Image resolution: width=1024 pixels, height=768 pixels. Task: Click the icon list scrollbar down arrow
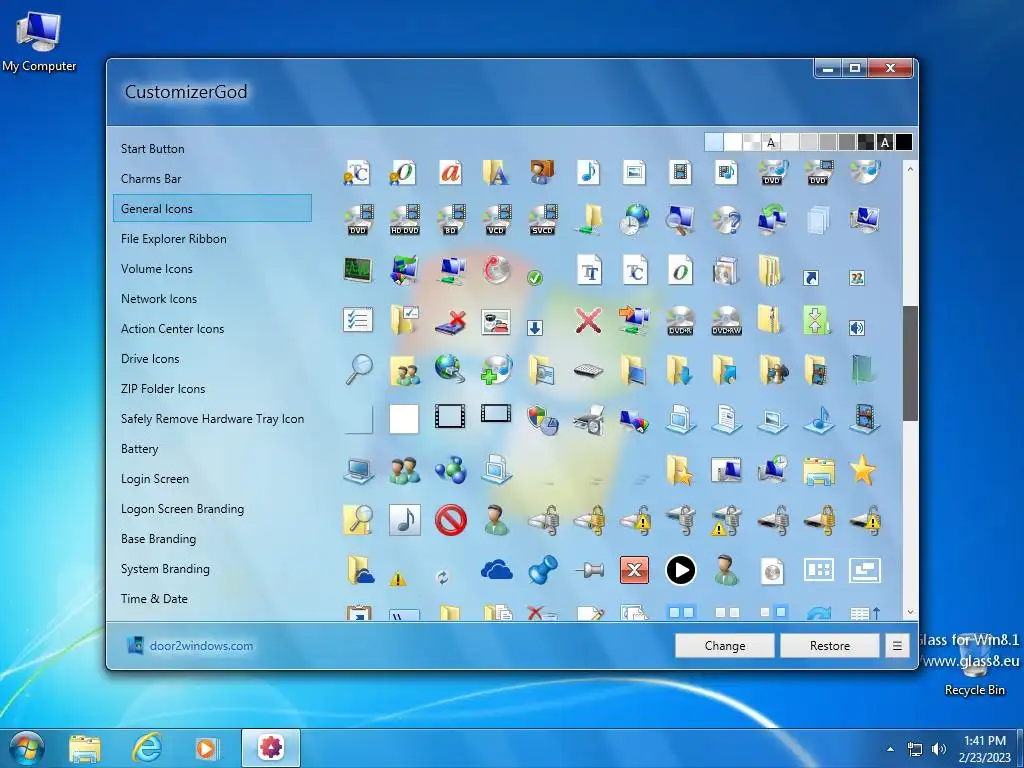910,613
